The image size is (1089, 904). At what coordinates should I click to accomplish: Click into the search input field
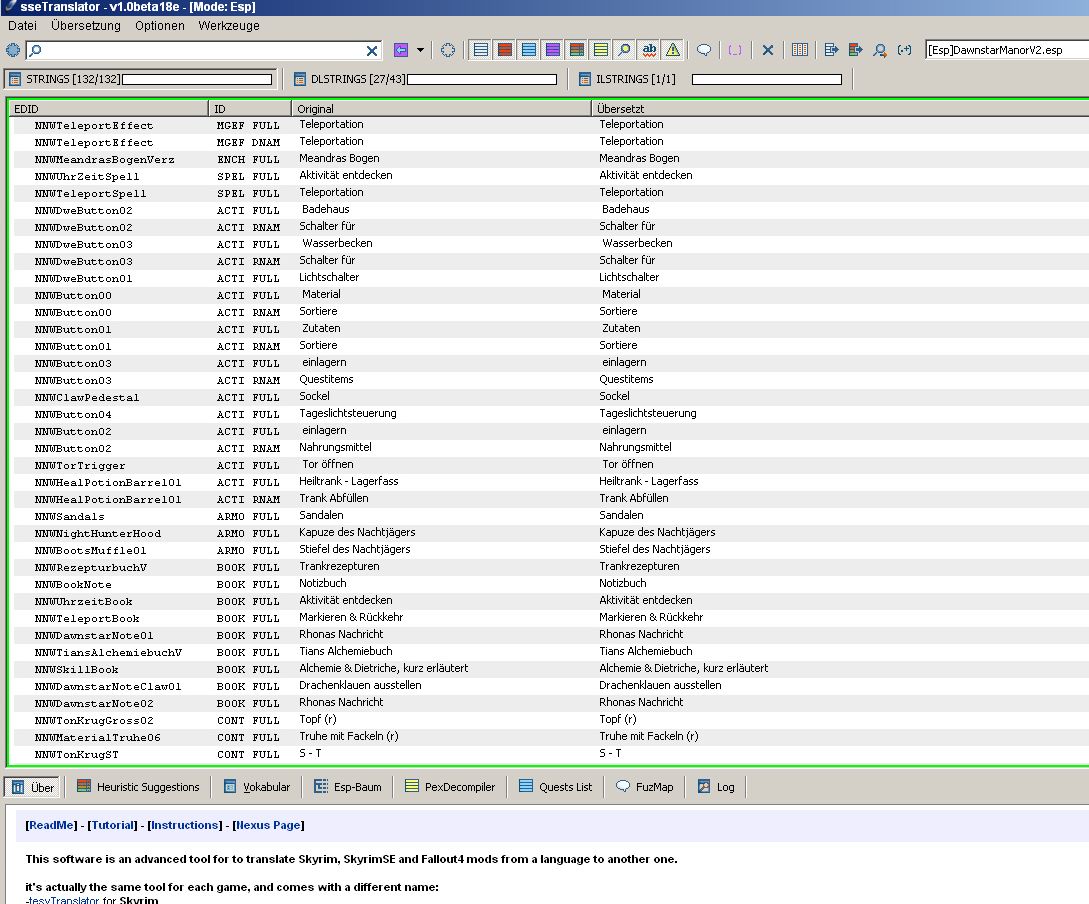pos(200,50)
